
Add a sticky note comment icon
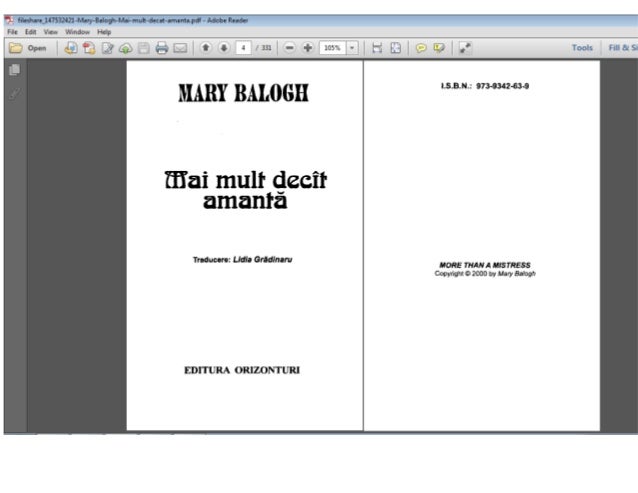[421, 48]
